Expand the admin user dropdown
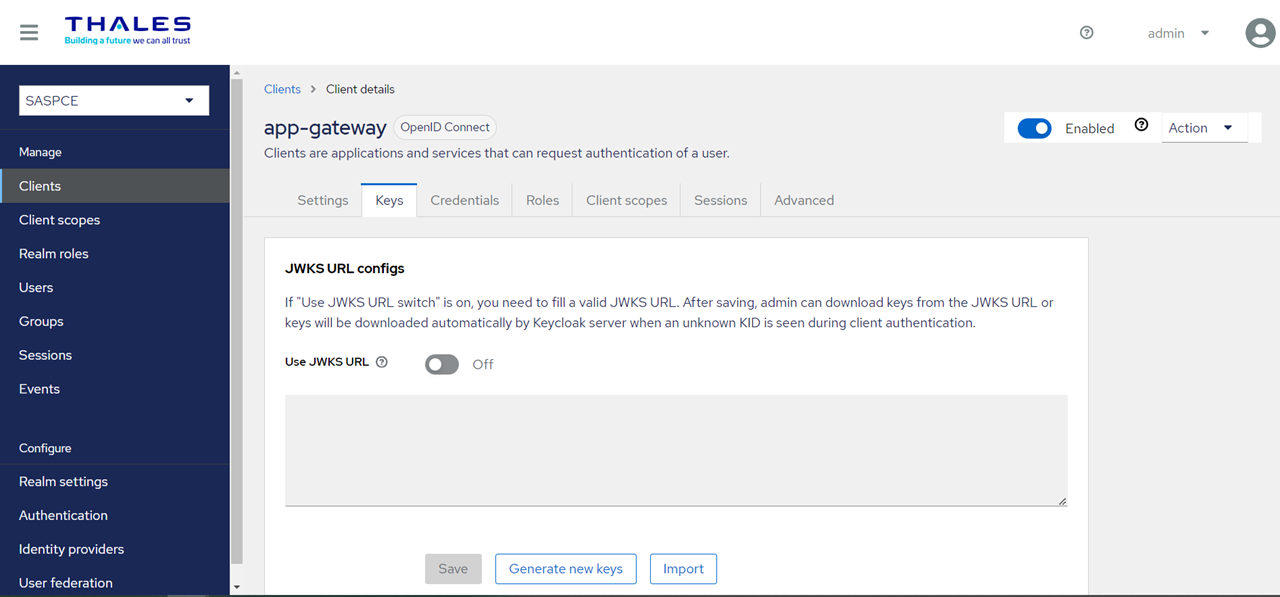 pos(1178,33)
